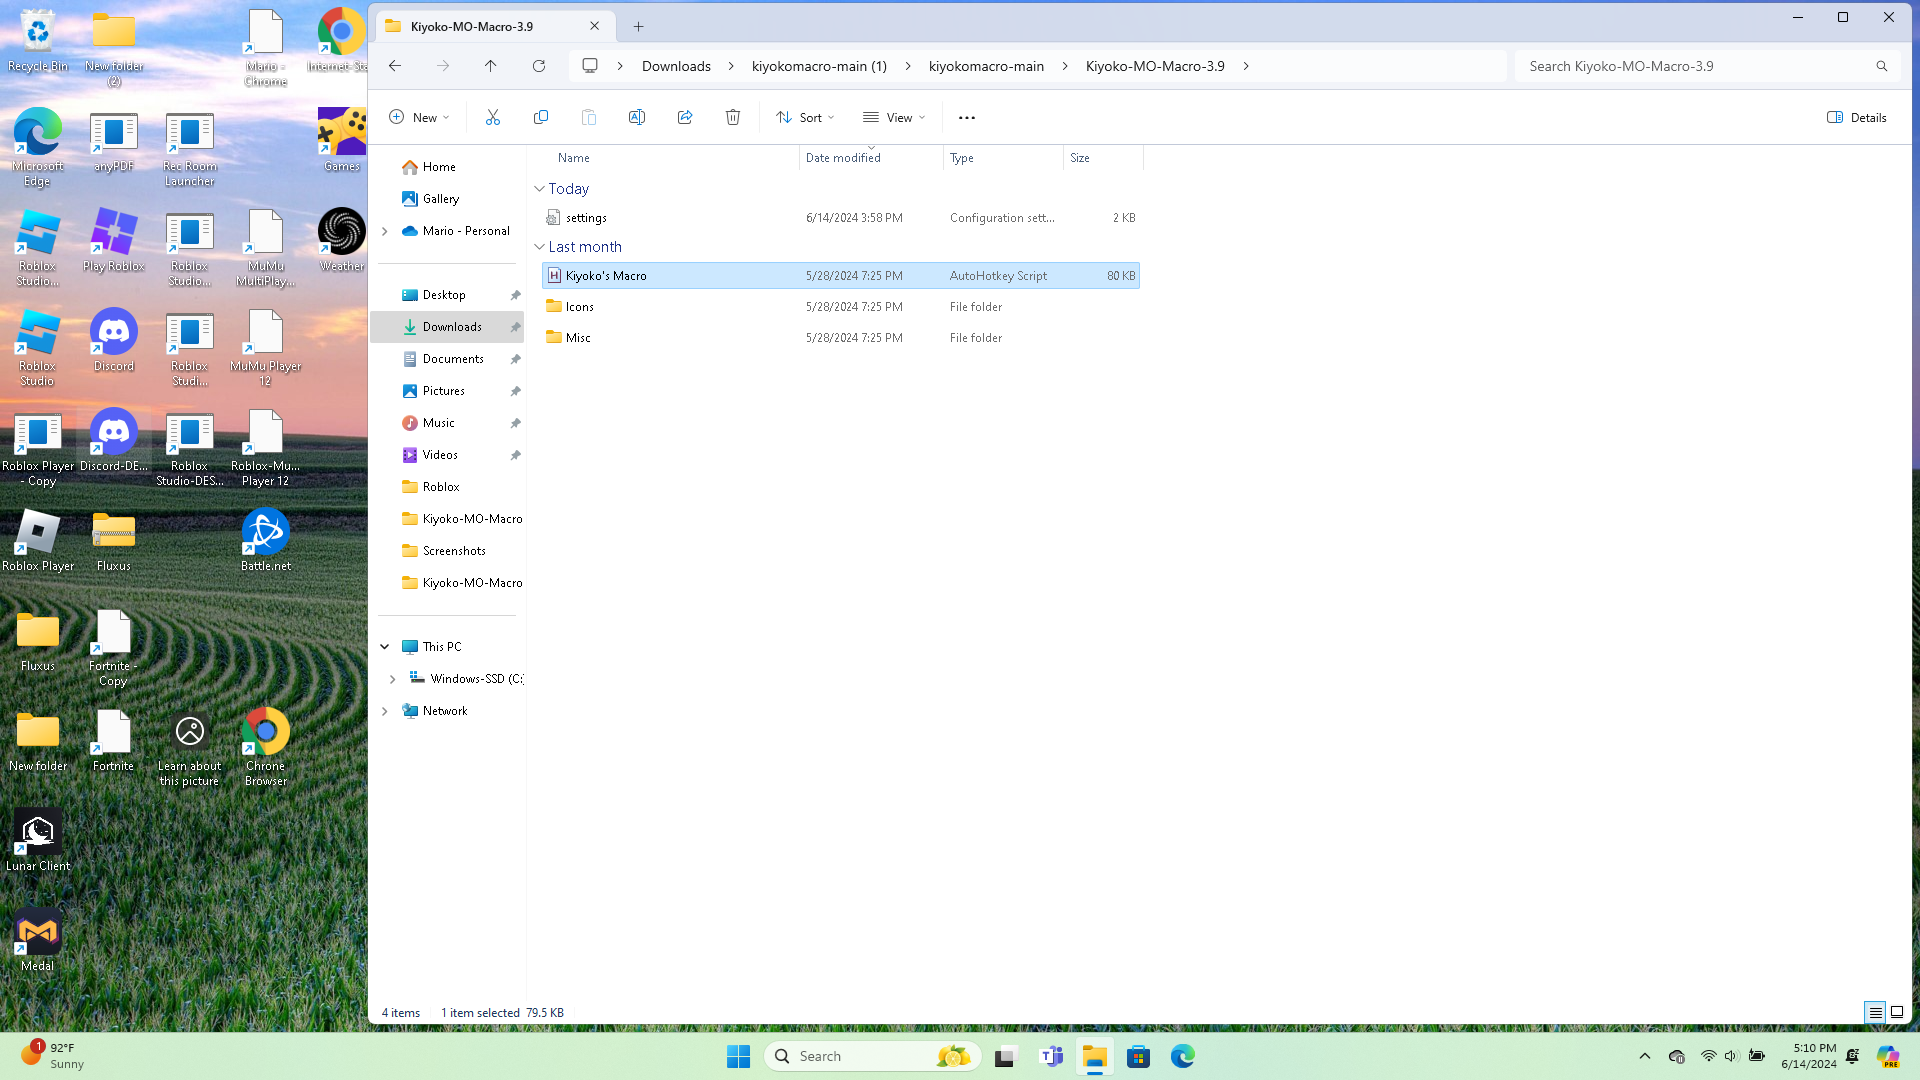Click the Share icon in toolbar

[685, 117]
